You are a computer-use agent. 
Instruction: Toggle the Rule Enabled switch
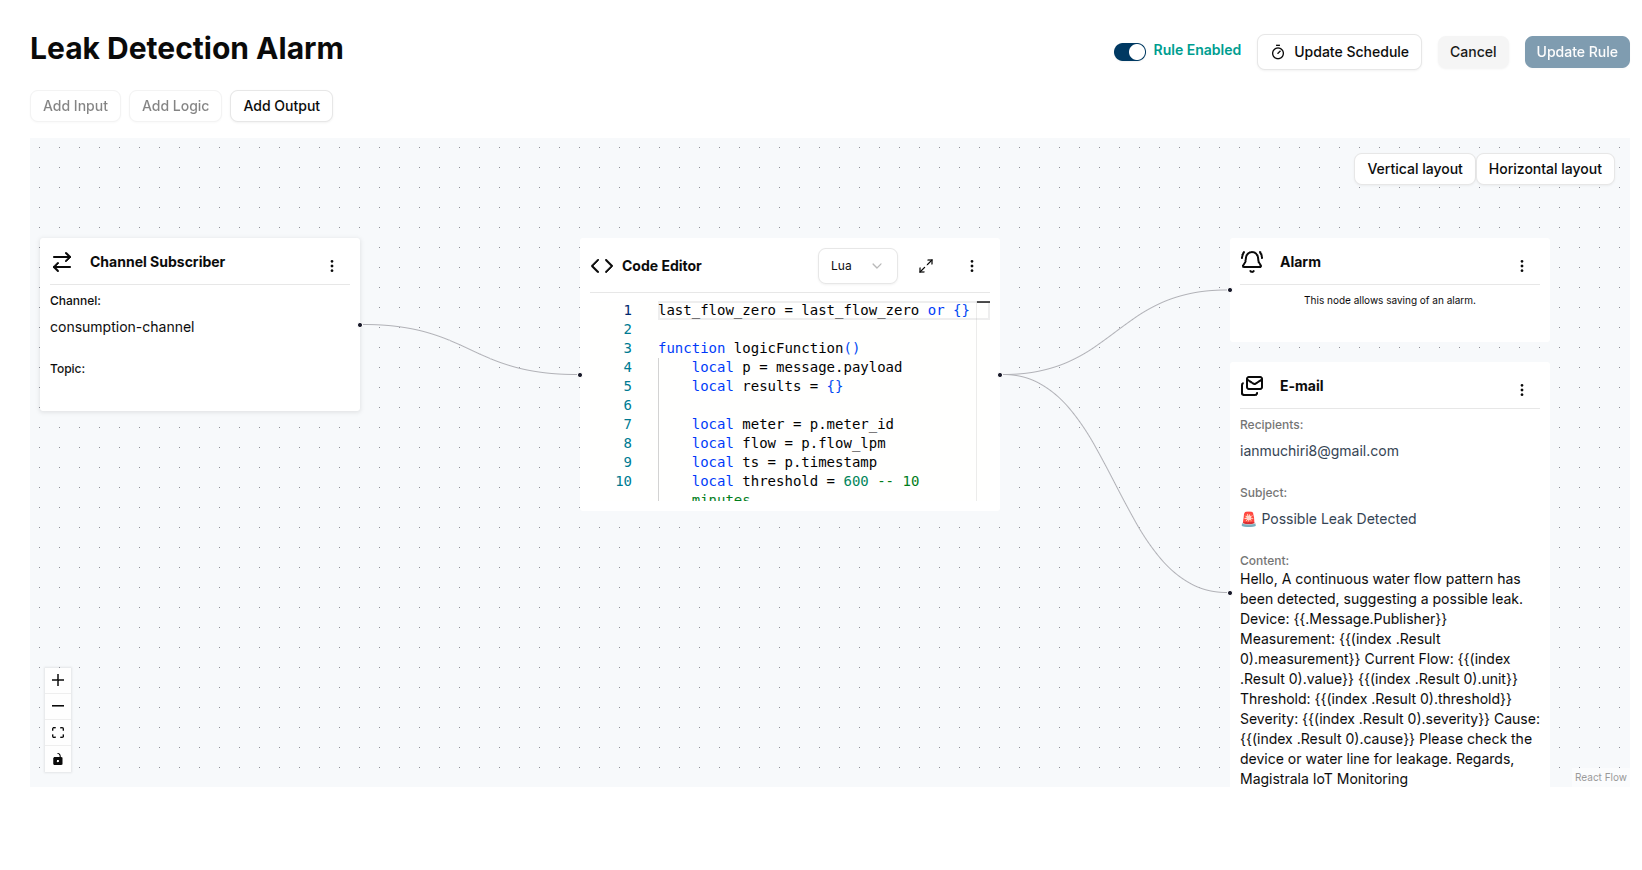(x=1130, y=52)
